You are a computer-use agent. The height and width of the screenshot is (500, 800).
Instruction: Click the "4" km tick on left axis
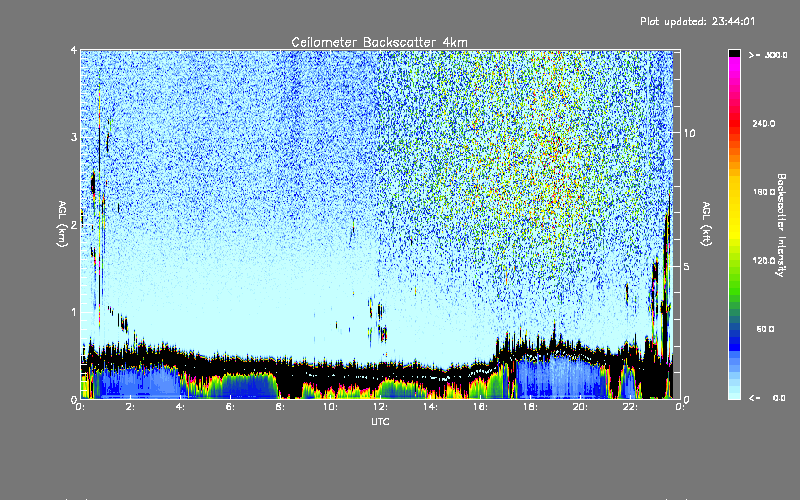(x=74, y=50)
